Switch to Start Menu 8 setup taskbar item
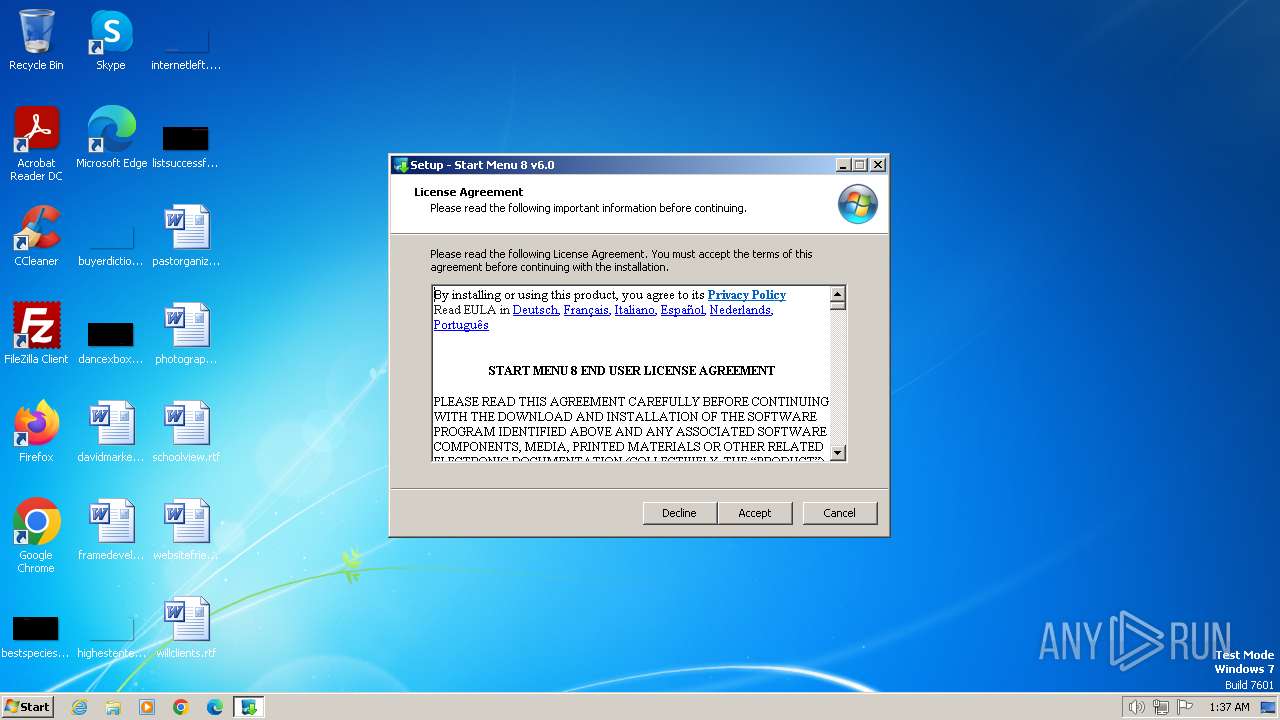The width and height of the screenshot is (1280, 720). [x=249, y=707]
